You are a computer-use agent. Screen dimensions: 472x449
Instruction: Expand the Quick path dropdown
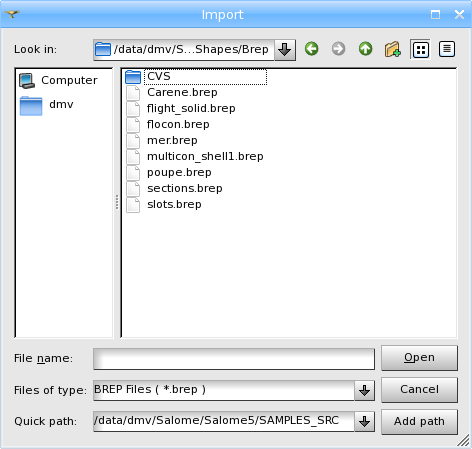pos(364,421)
